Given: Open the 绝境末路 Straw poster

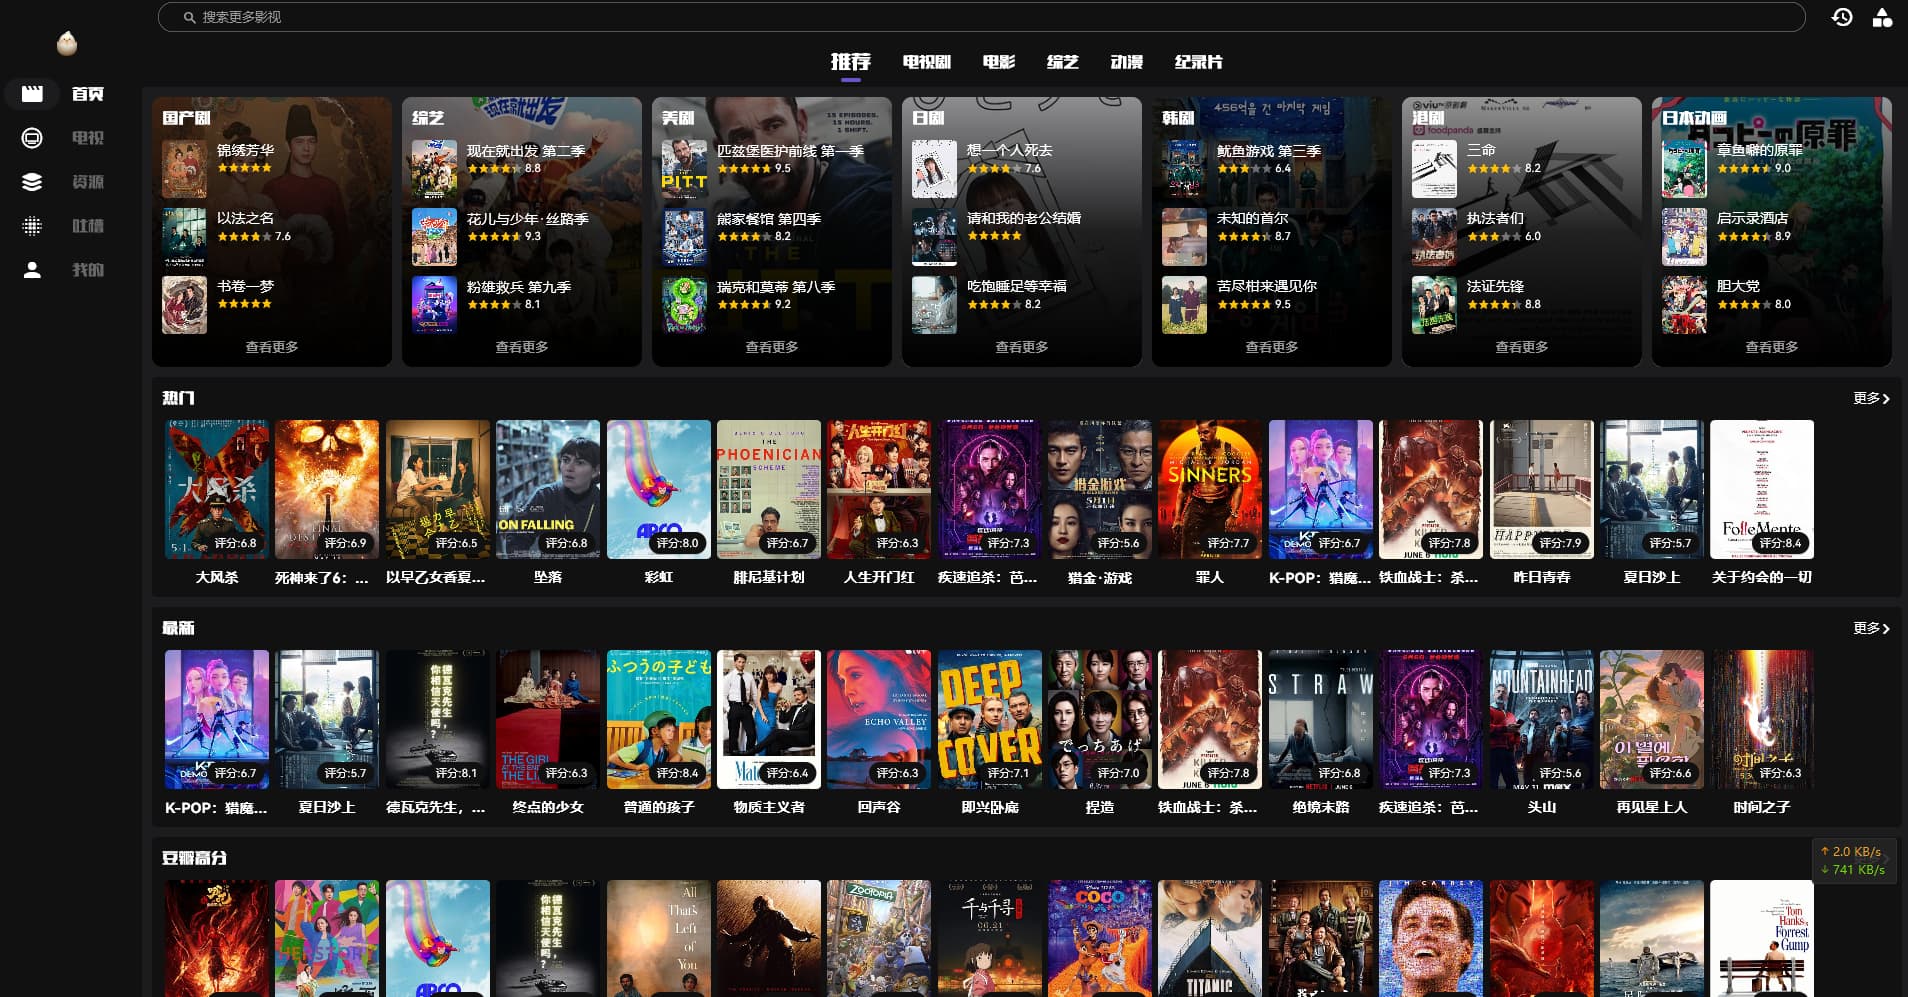Looking at the screenshot, I should pos(1321,719).
